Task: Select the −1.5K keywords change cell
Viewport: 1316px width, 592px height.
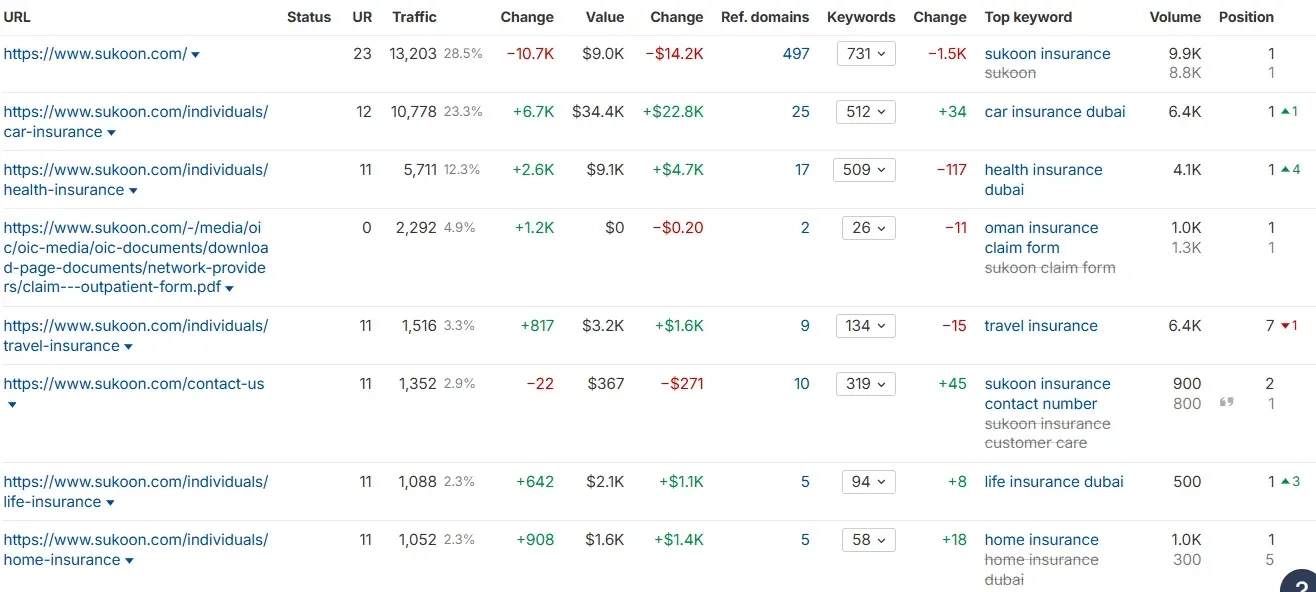Action: point(947,54)
